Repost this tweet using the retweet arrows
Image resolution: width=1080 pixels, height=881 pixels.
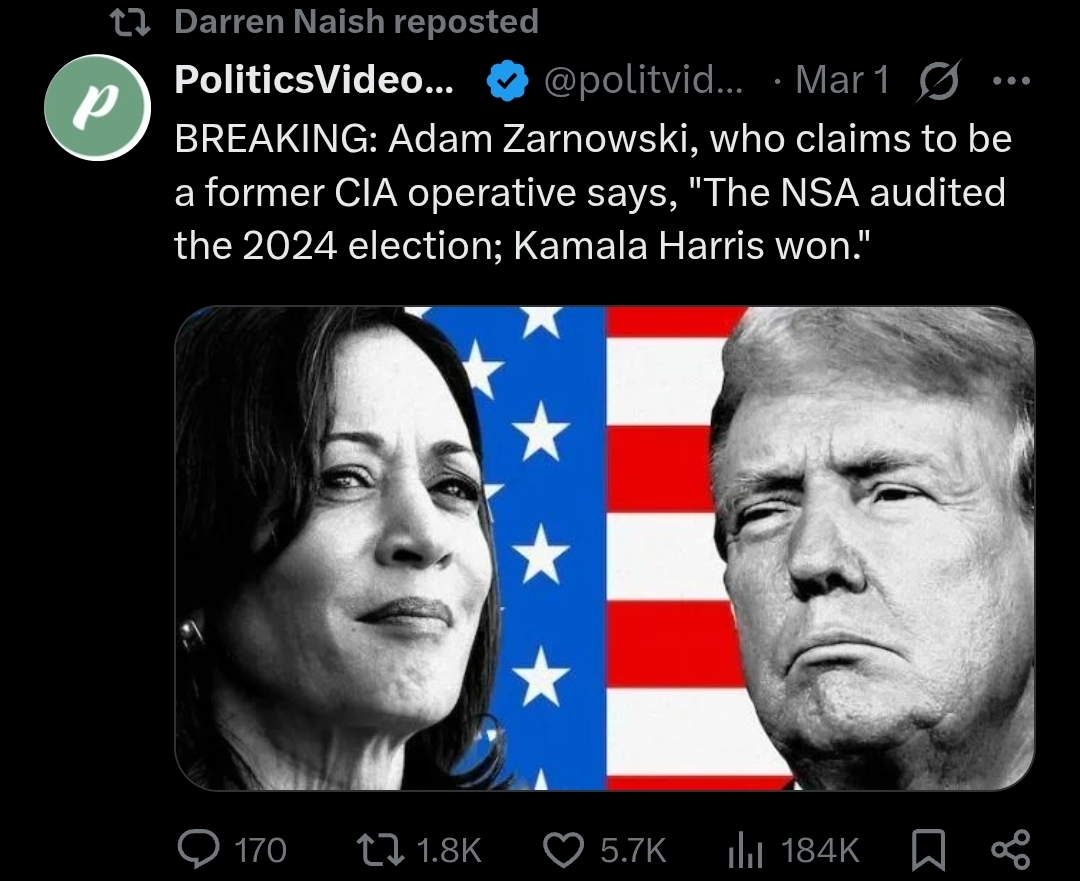(x=380, y=849)
